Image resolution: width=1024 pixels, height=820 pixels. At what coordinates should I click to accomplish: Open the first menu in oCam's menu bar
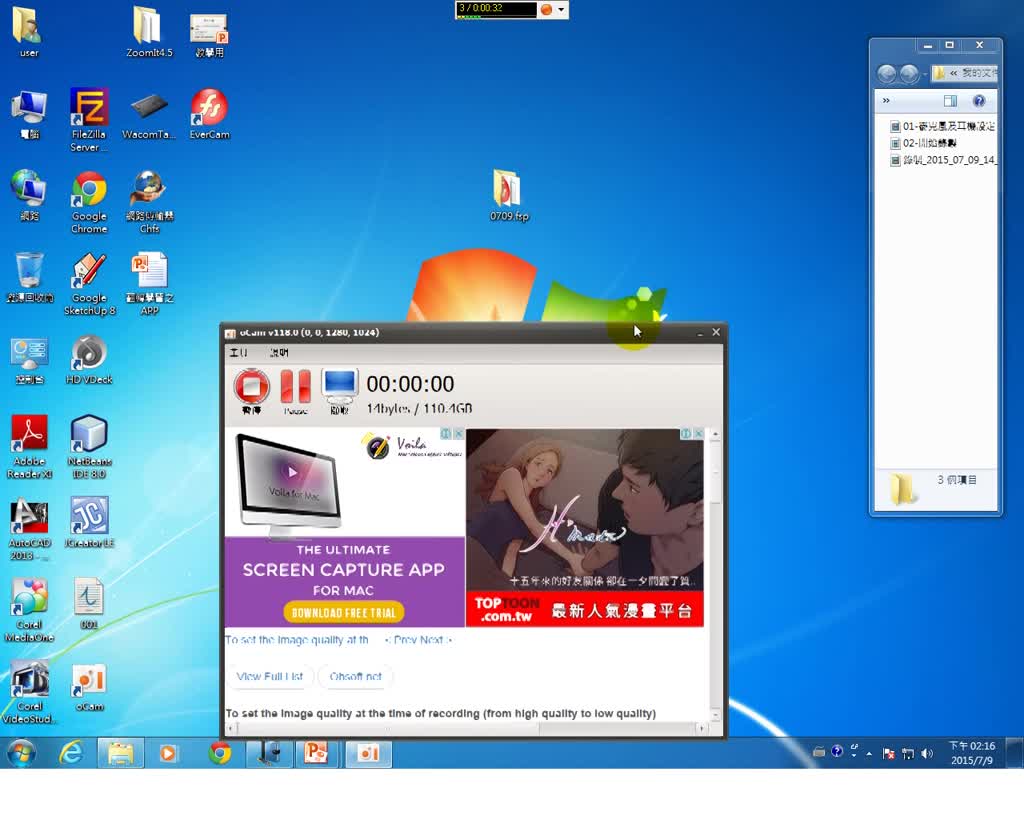click(x=238, y=353)
